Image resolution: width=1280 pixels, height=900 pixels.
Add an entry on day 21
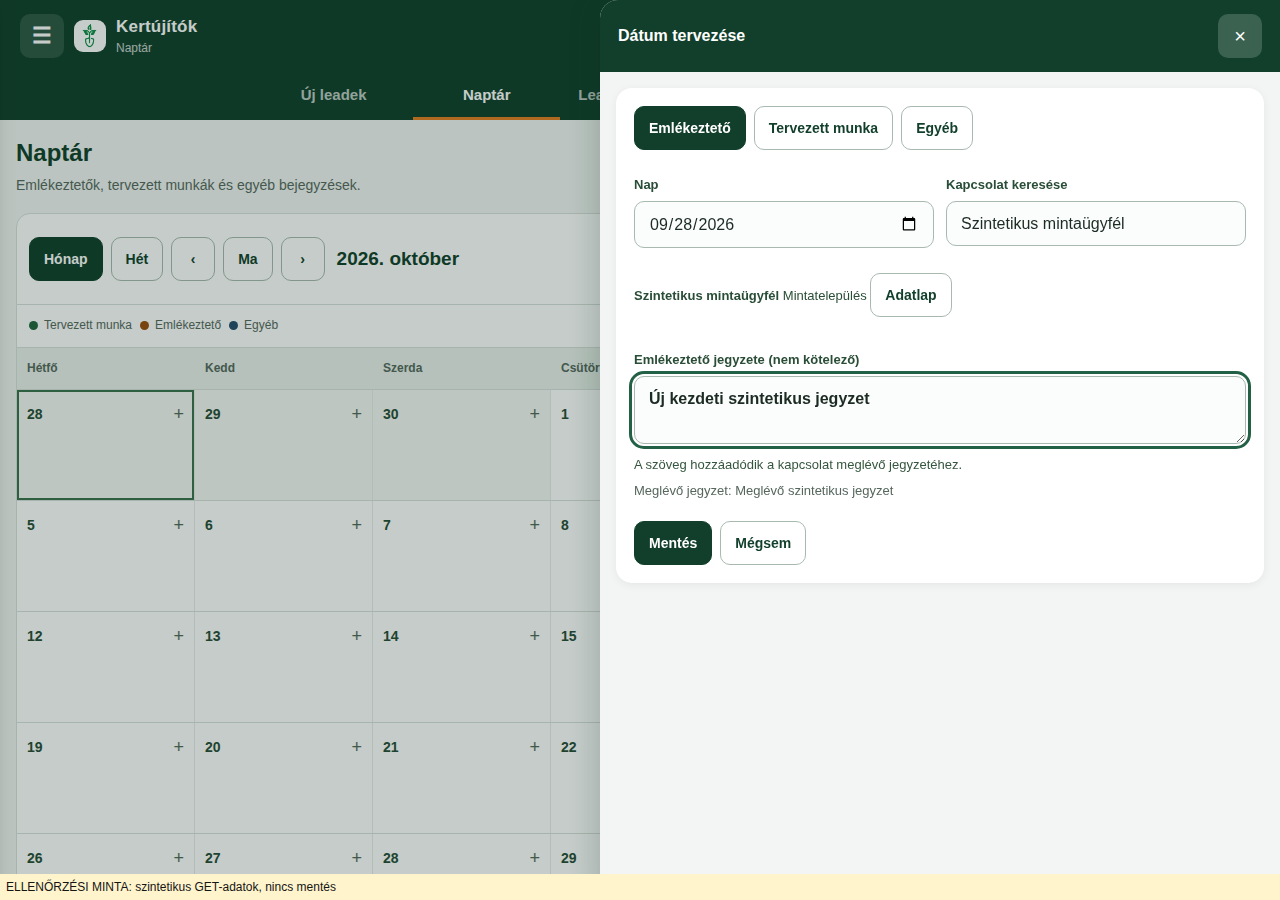[x=535, y=746]
